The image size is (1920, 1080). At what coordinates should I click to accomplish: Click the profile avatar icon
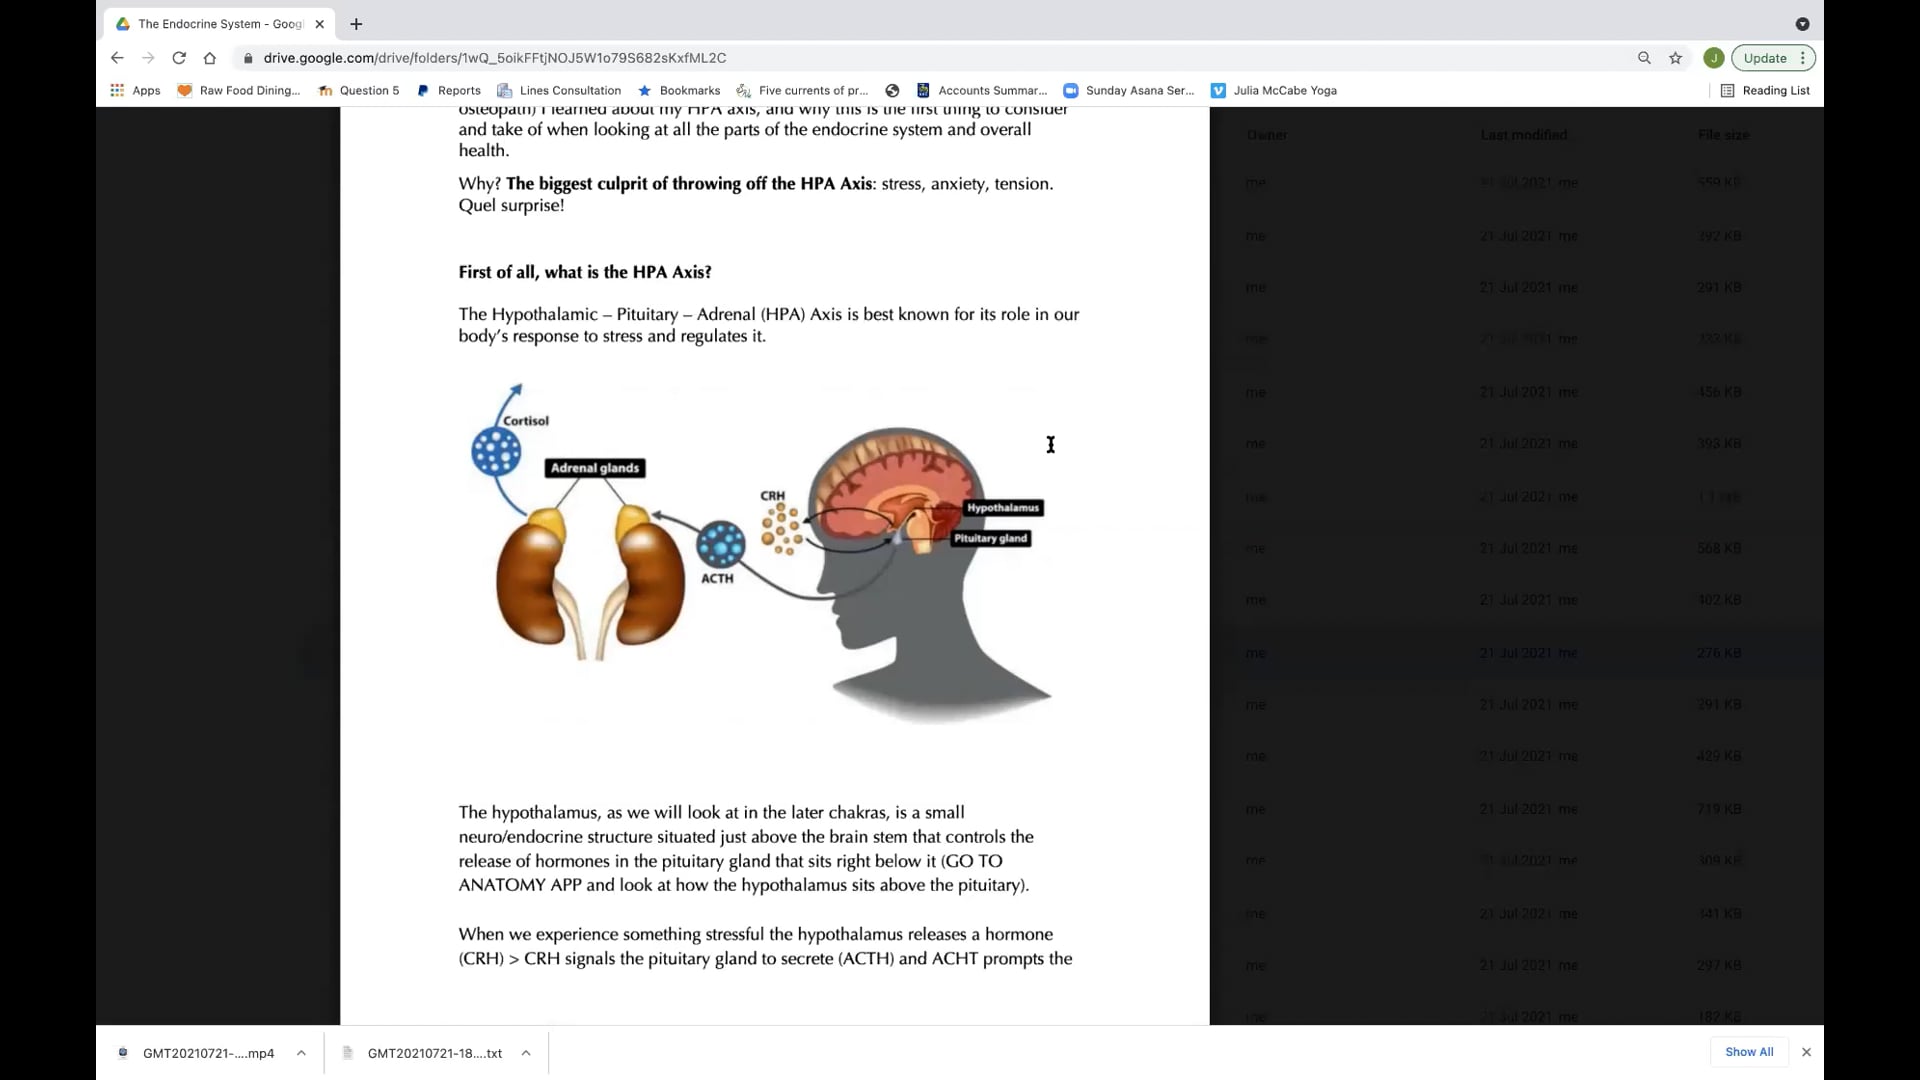(x=1714, y=58)
